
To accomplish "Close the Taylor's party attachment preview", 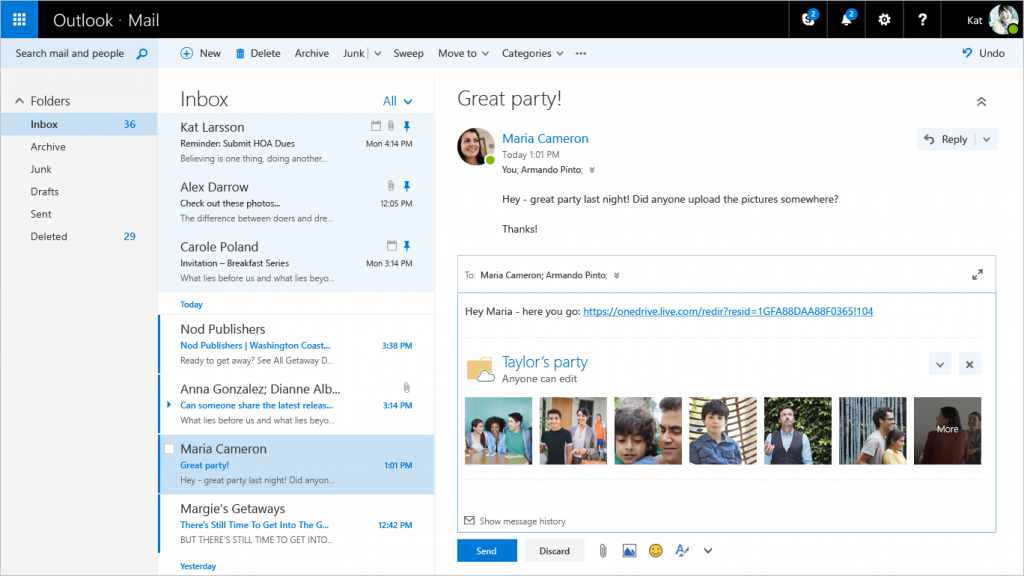I will pyautogui.click(x=970, y=364).
